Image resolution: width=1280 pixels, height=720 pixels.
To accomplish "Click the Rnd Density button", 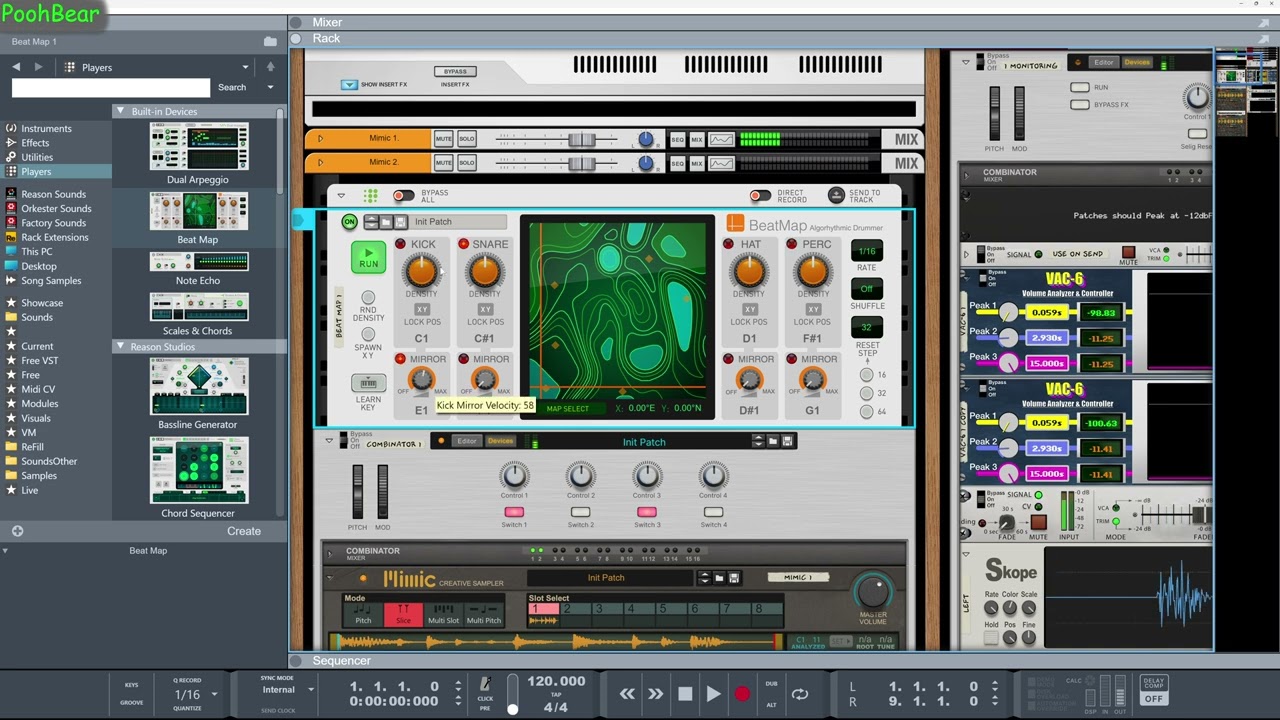I will [368, 297].
